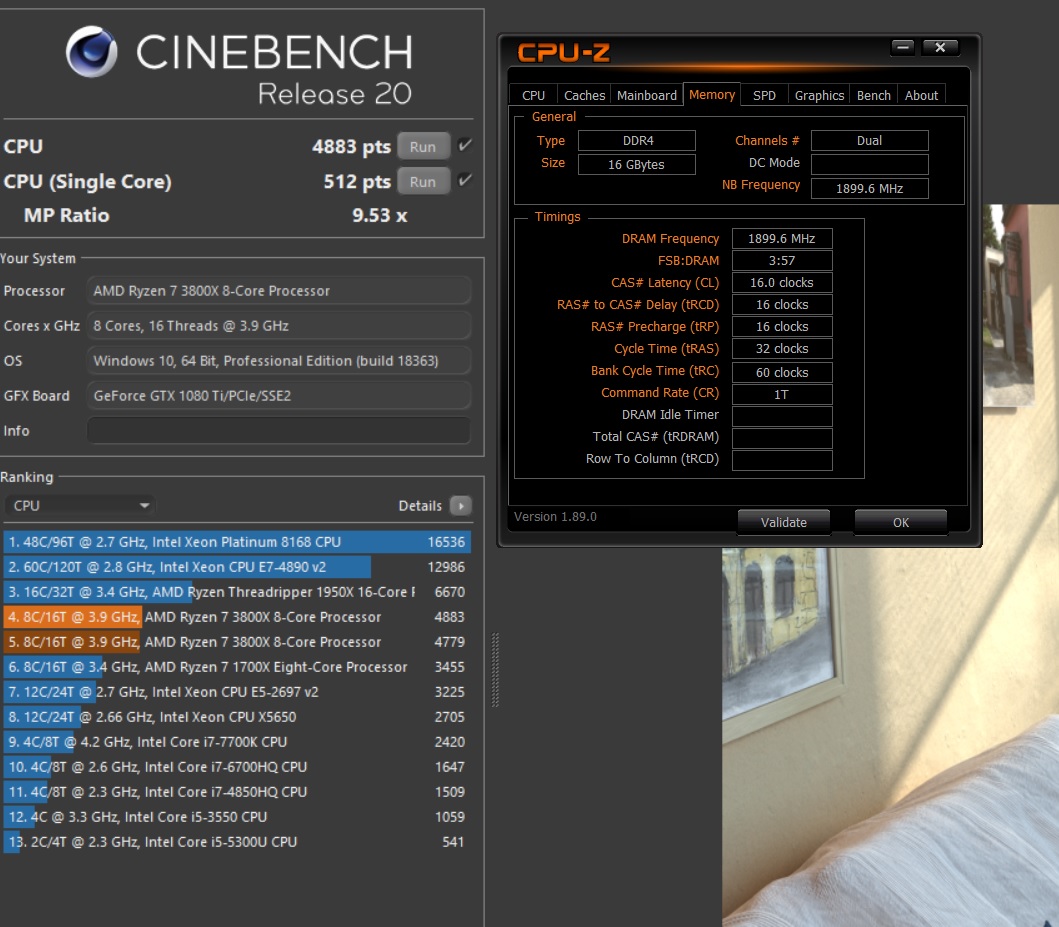Image resolution: width=1059 pixels, height=927 pixels.
Task: Click the Command Rate value 1T
Action: click(782, 394)
